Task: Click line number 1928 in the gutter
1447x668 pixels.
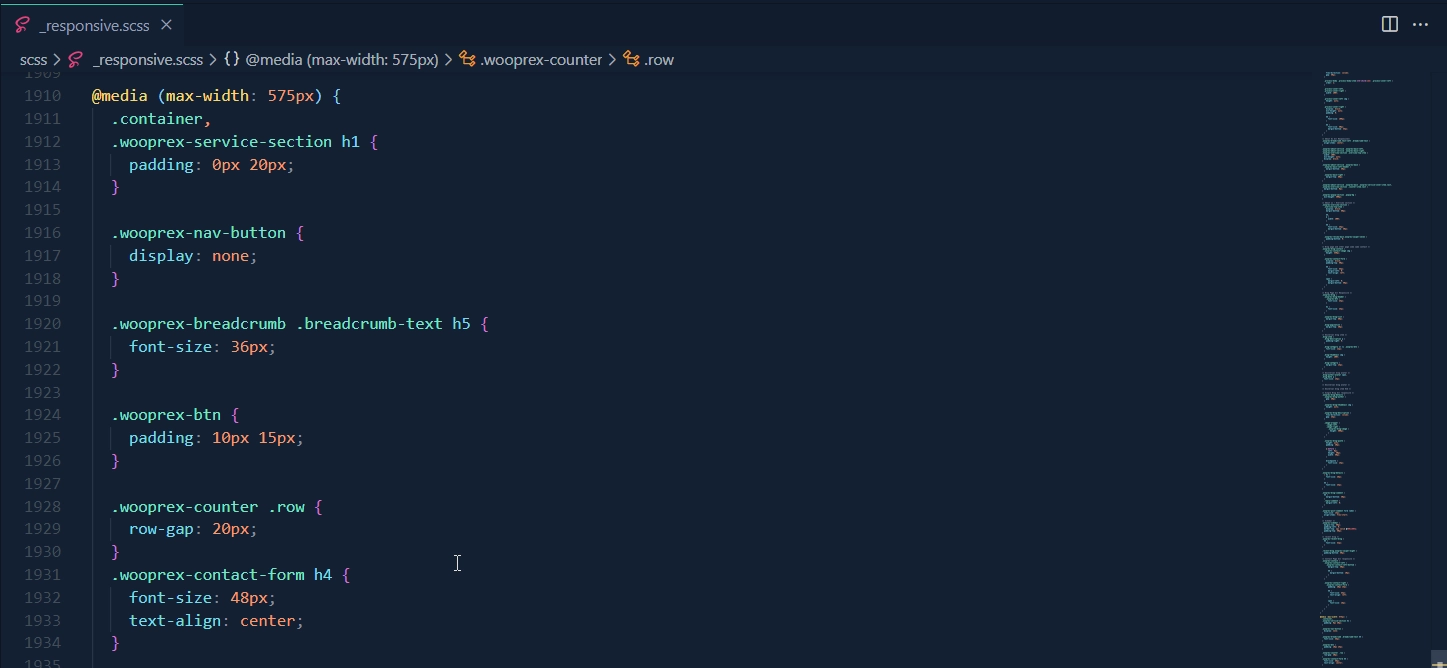Action: (42, 506)
